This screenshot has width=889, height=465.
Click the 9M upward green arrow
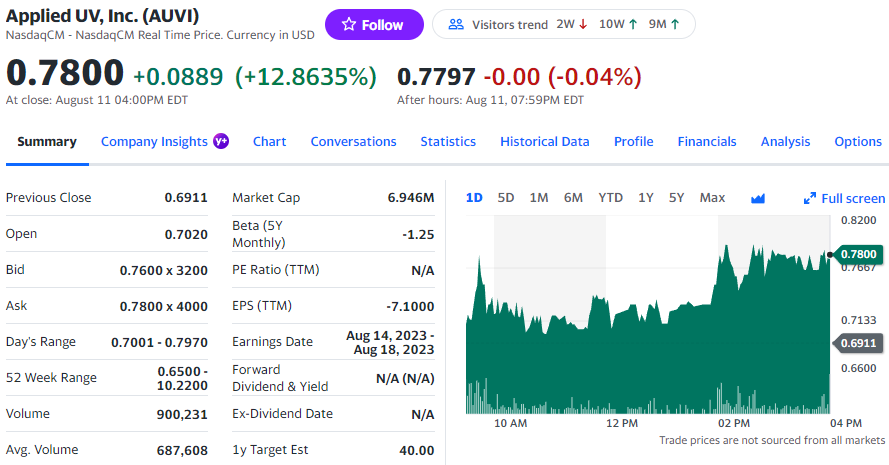[675, 24]
